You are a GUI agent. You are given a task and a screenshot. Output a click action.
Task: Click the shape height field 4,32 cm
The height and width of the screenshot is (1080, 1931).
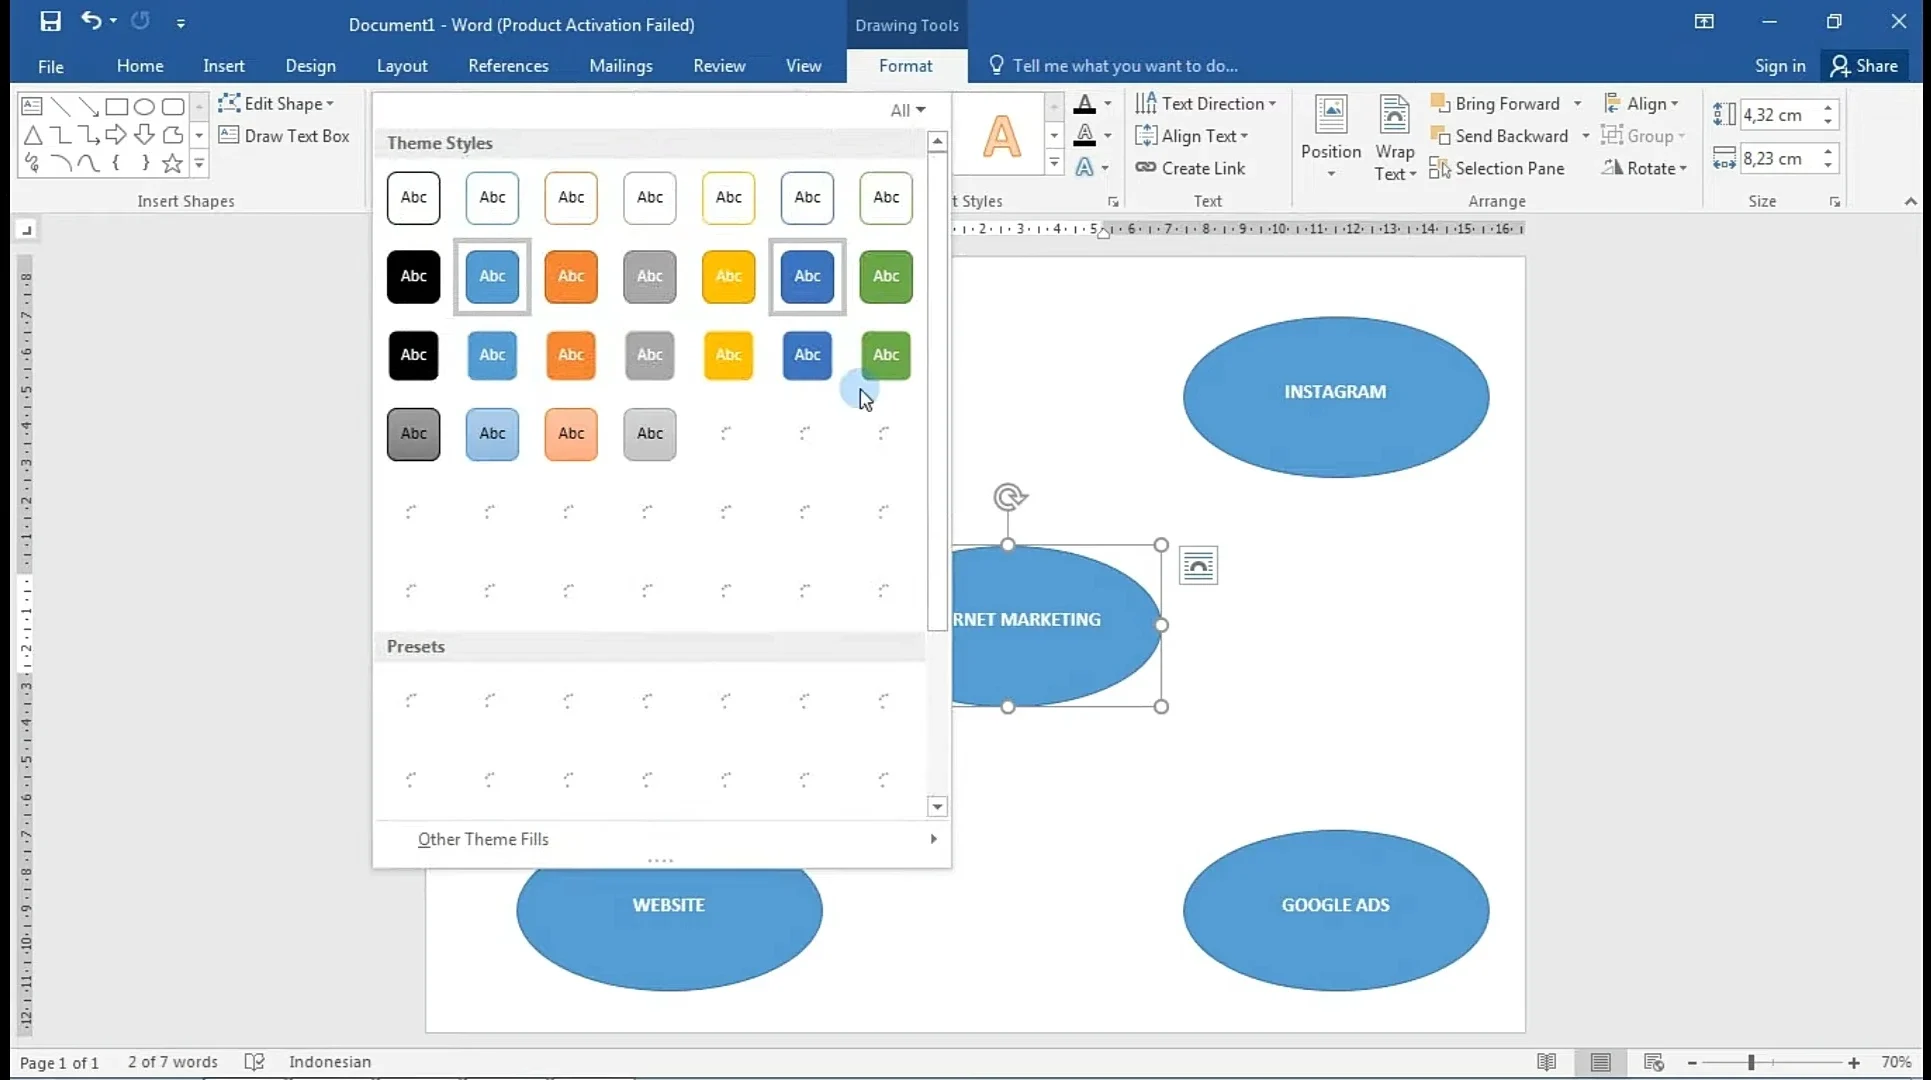pyautogui.click(x=1780, y=115)
